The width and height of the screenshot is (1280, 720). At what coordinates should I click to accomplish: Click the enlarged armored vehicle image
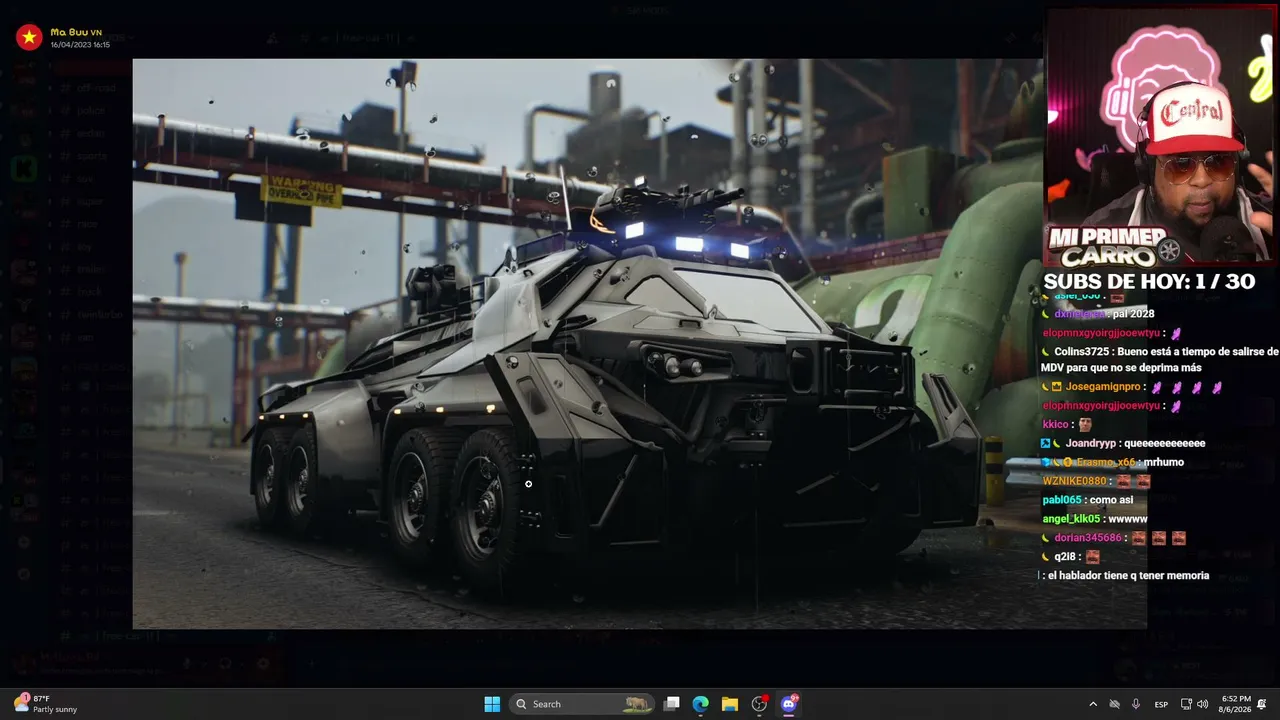[x=640, y=343]
